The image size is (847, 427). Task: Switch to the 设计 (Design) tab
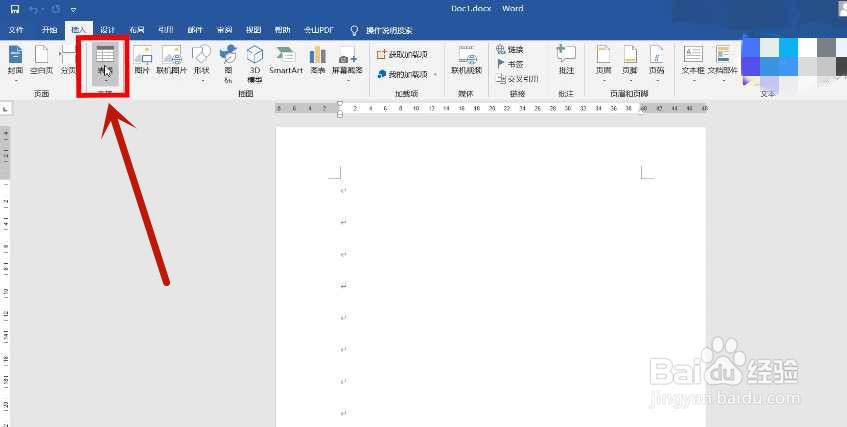pyautogui.click(x=107, y=30)
